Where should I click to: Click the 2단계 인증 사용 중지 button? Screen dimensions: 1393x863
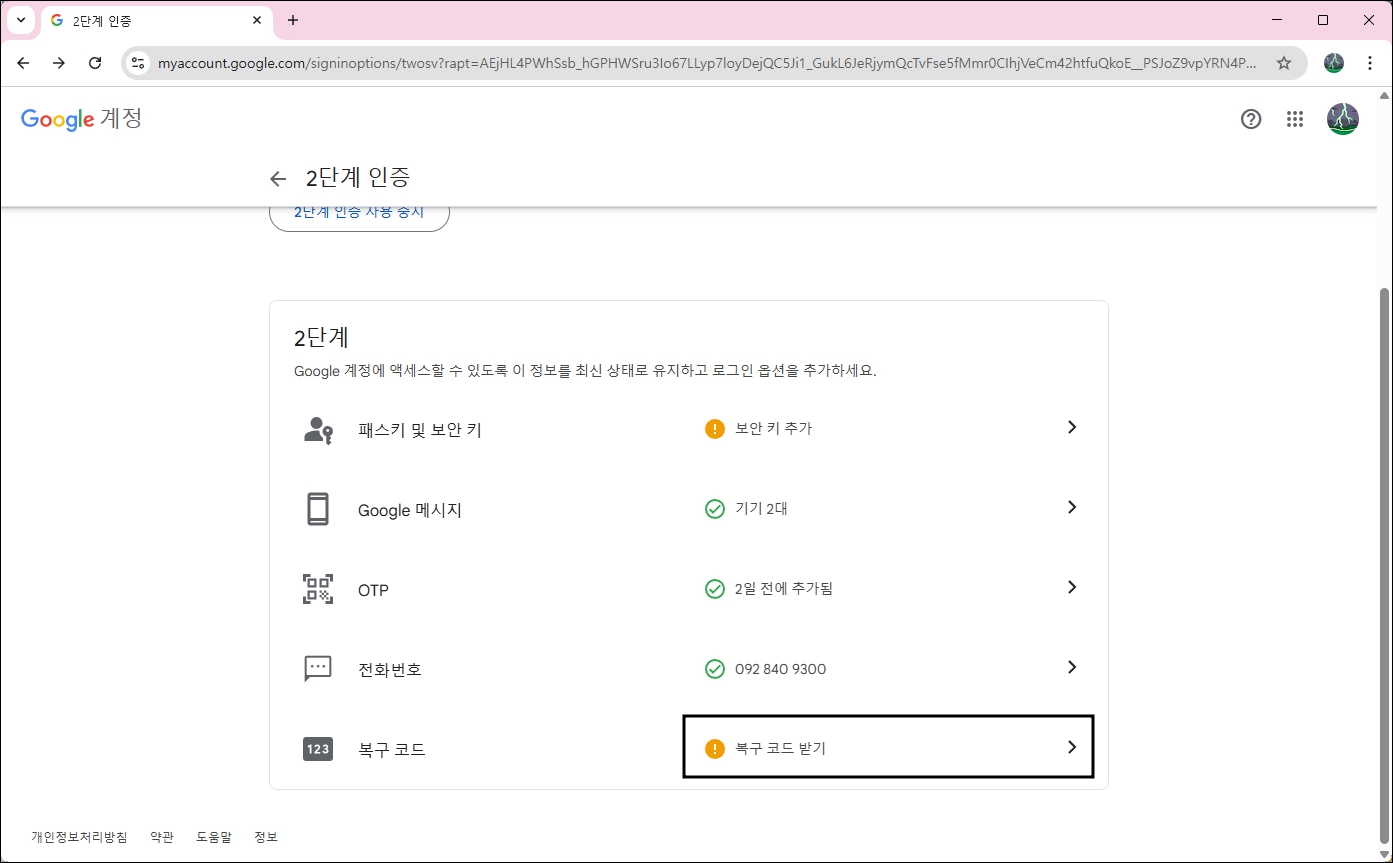(359, 211)
